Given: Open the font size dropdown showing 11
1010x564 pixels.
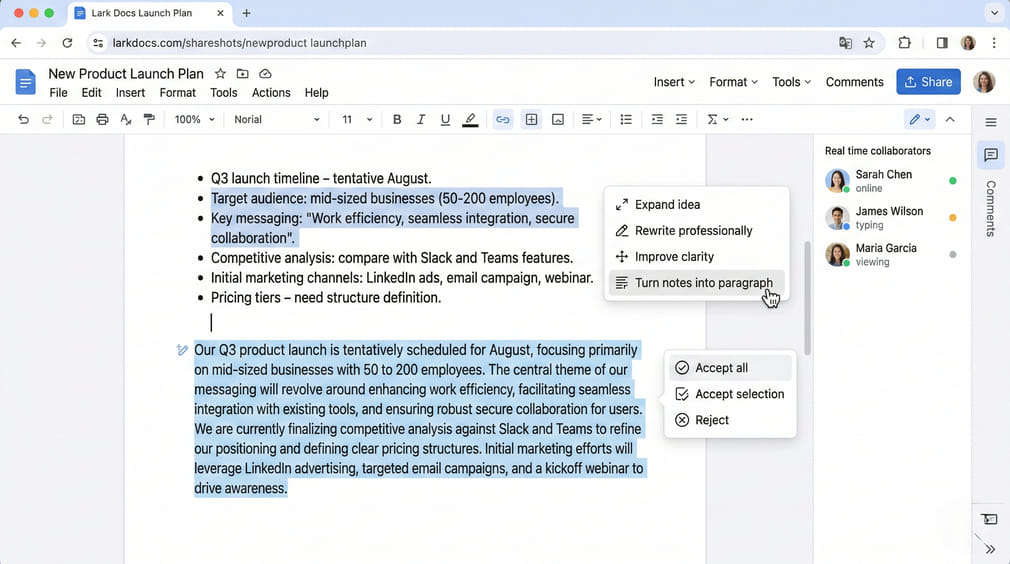Looking at the screenshot, I should coord(357,119).
